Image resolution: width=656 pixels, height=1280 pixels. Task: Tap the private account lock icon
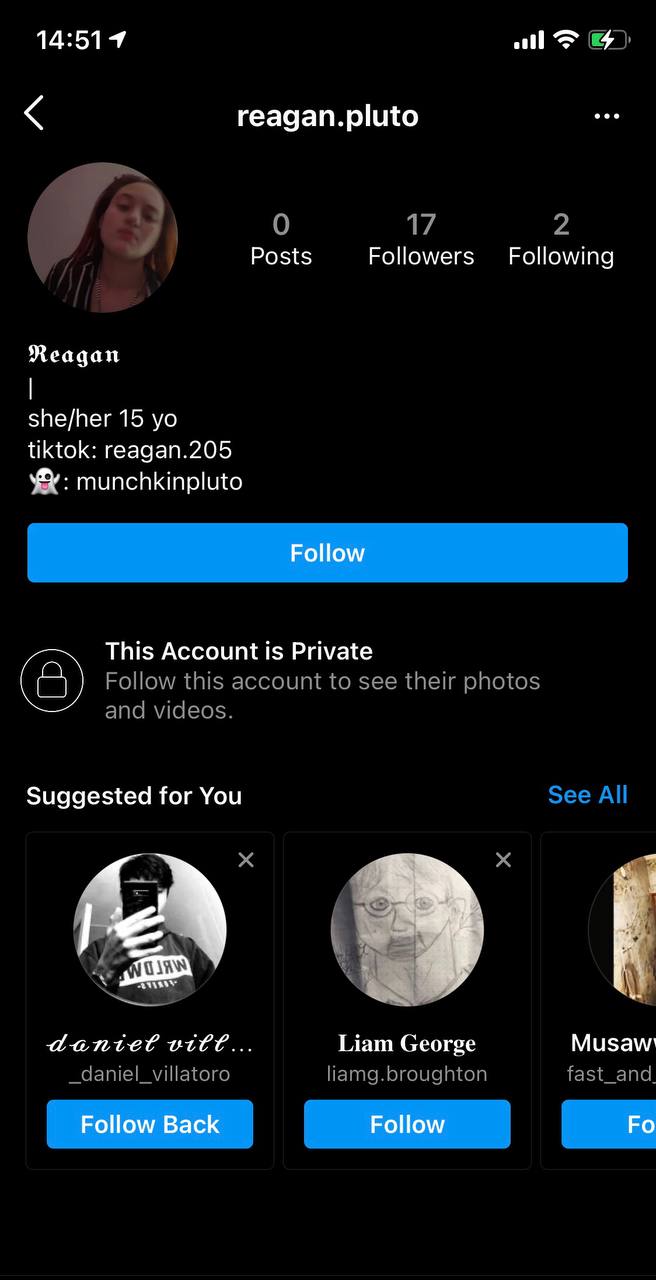pos(51,681)
